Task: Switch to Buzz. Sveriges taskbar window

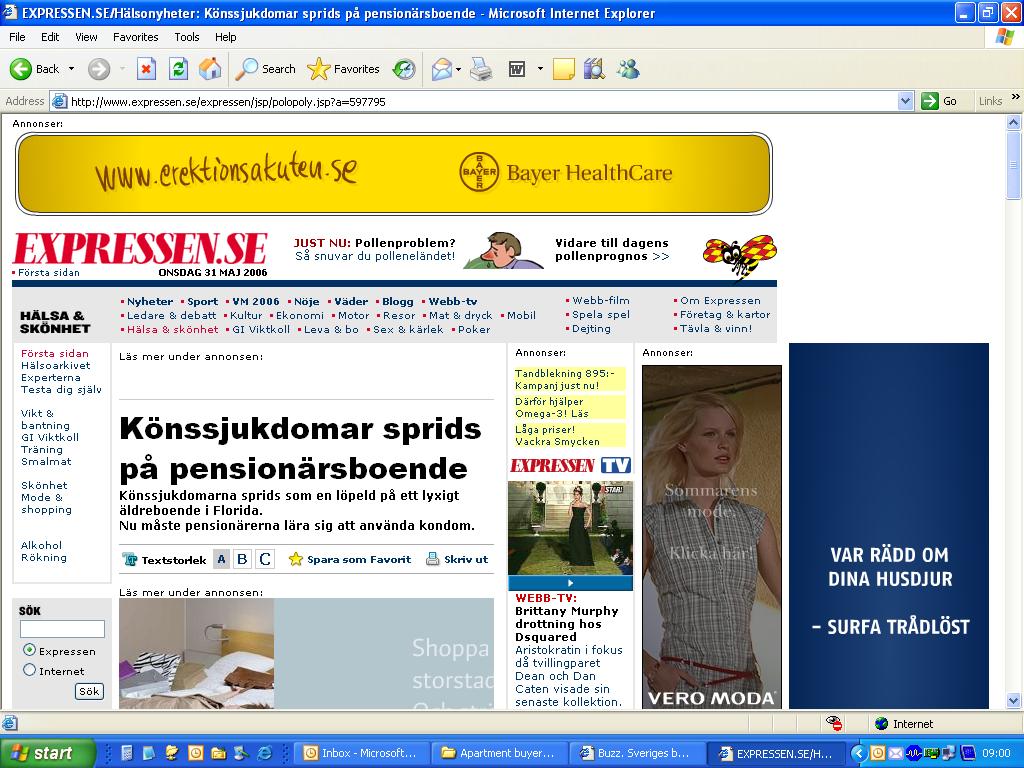Action: [x=637, y=753]
